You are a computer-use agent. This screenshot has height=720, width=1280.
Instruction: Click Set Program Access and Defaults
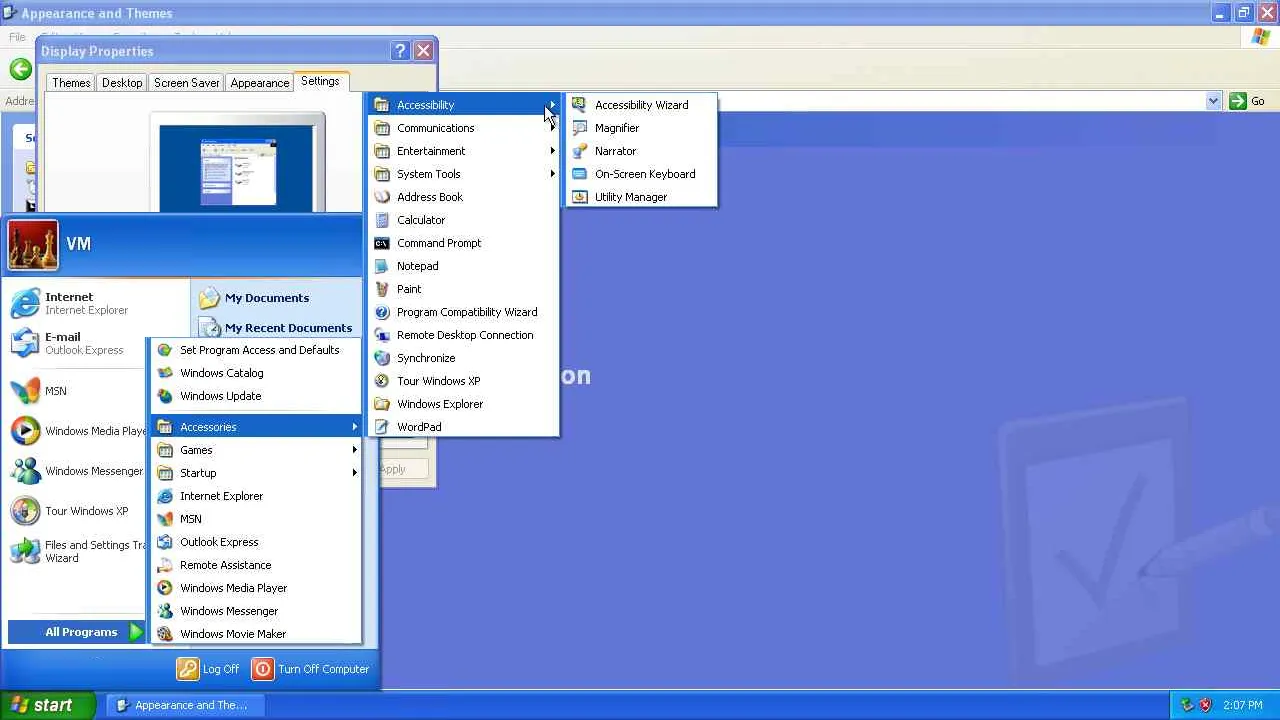click(256, 350)
